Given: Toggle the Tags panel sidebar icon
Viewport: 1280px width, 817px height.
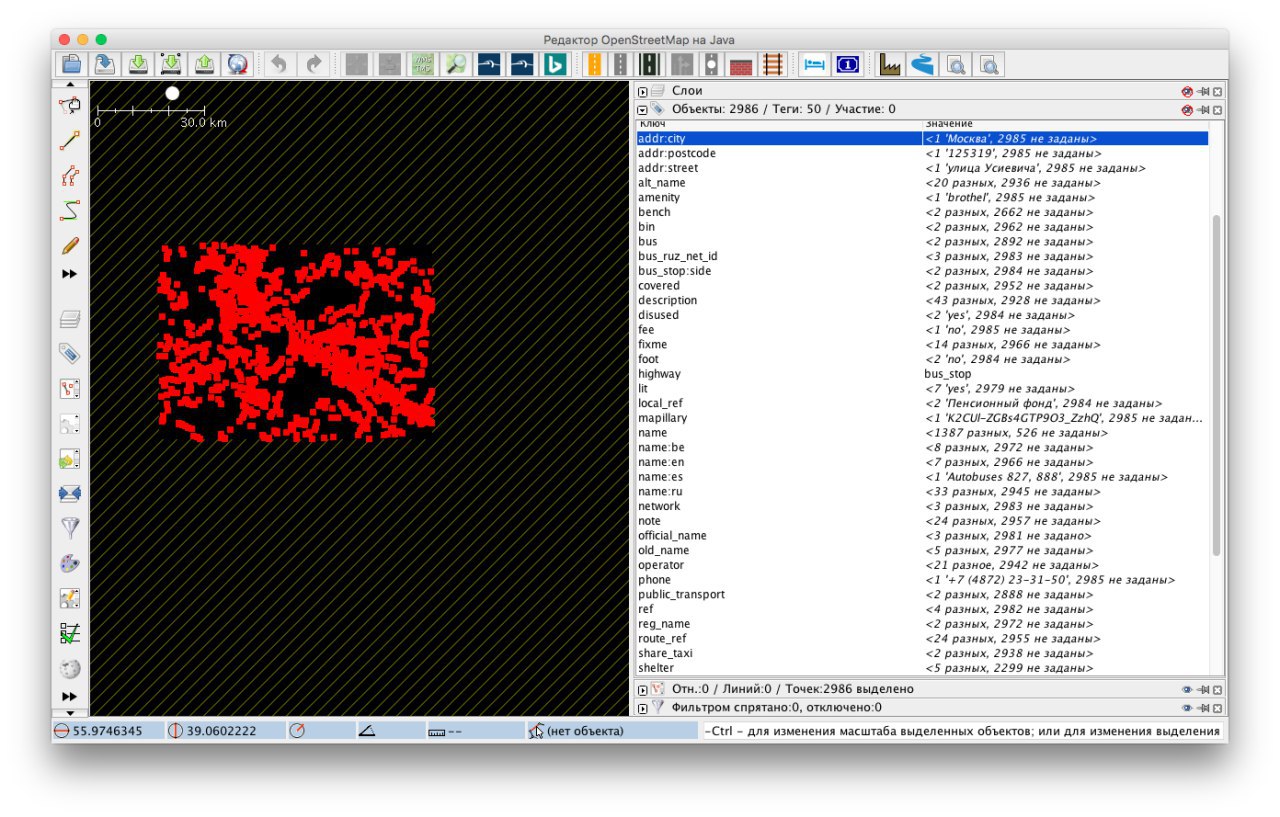Looking at the screenshot, I should (x=70, y=354).
